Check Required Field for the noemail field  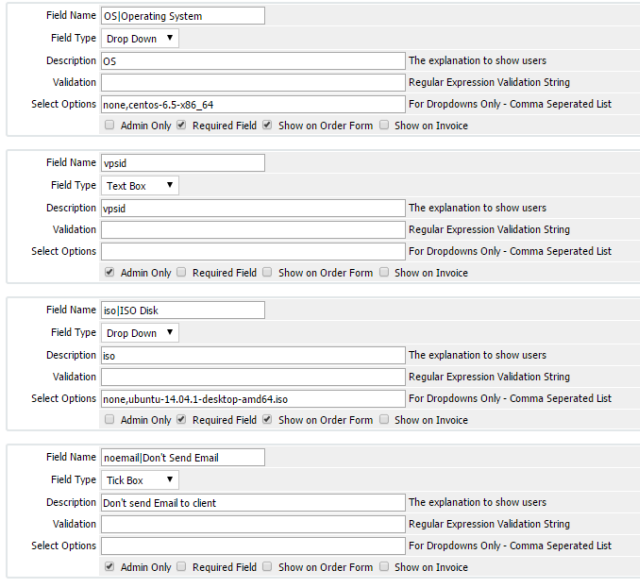click(181, 567)
